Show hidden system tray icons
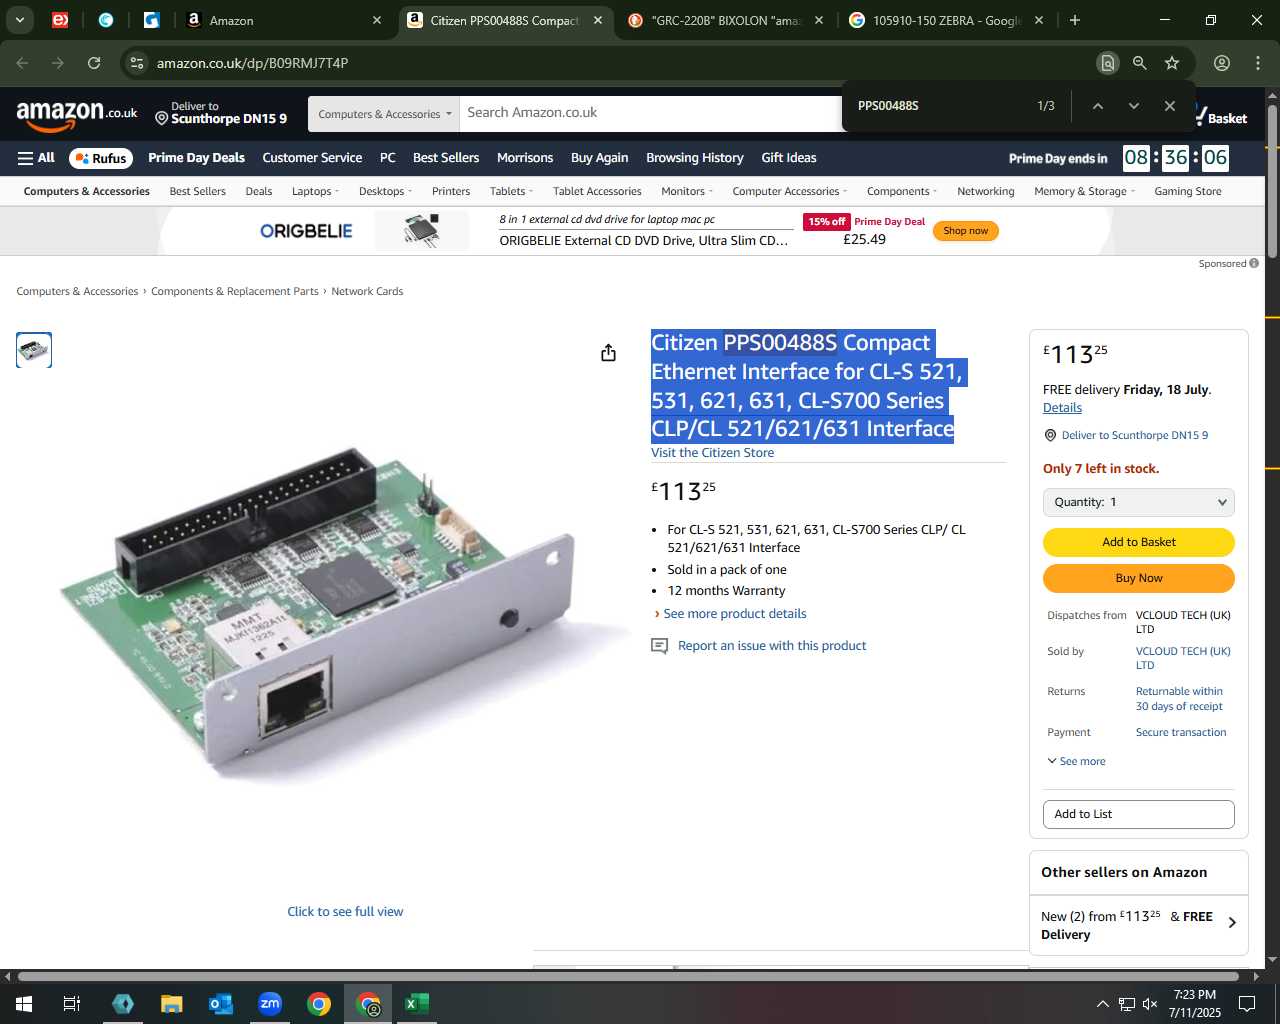The image size is (1280, 1024). (x=1103, y=1004)
